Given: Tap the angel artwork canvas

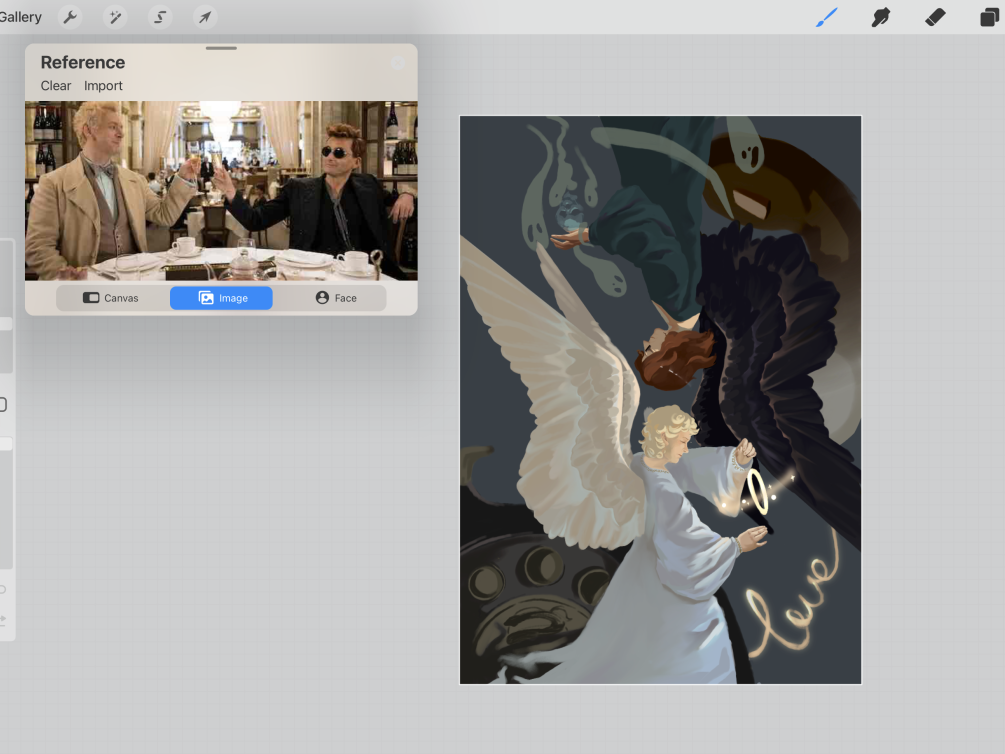Looking at the screenshot, I should pyautogui.click(x=661, y=399).
